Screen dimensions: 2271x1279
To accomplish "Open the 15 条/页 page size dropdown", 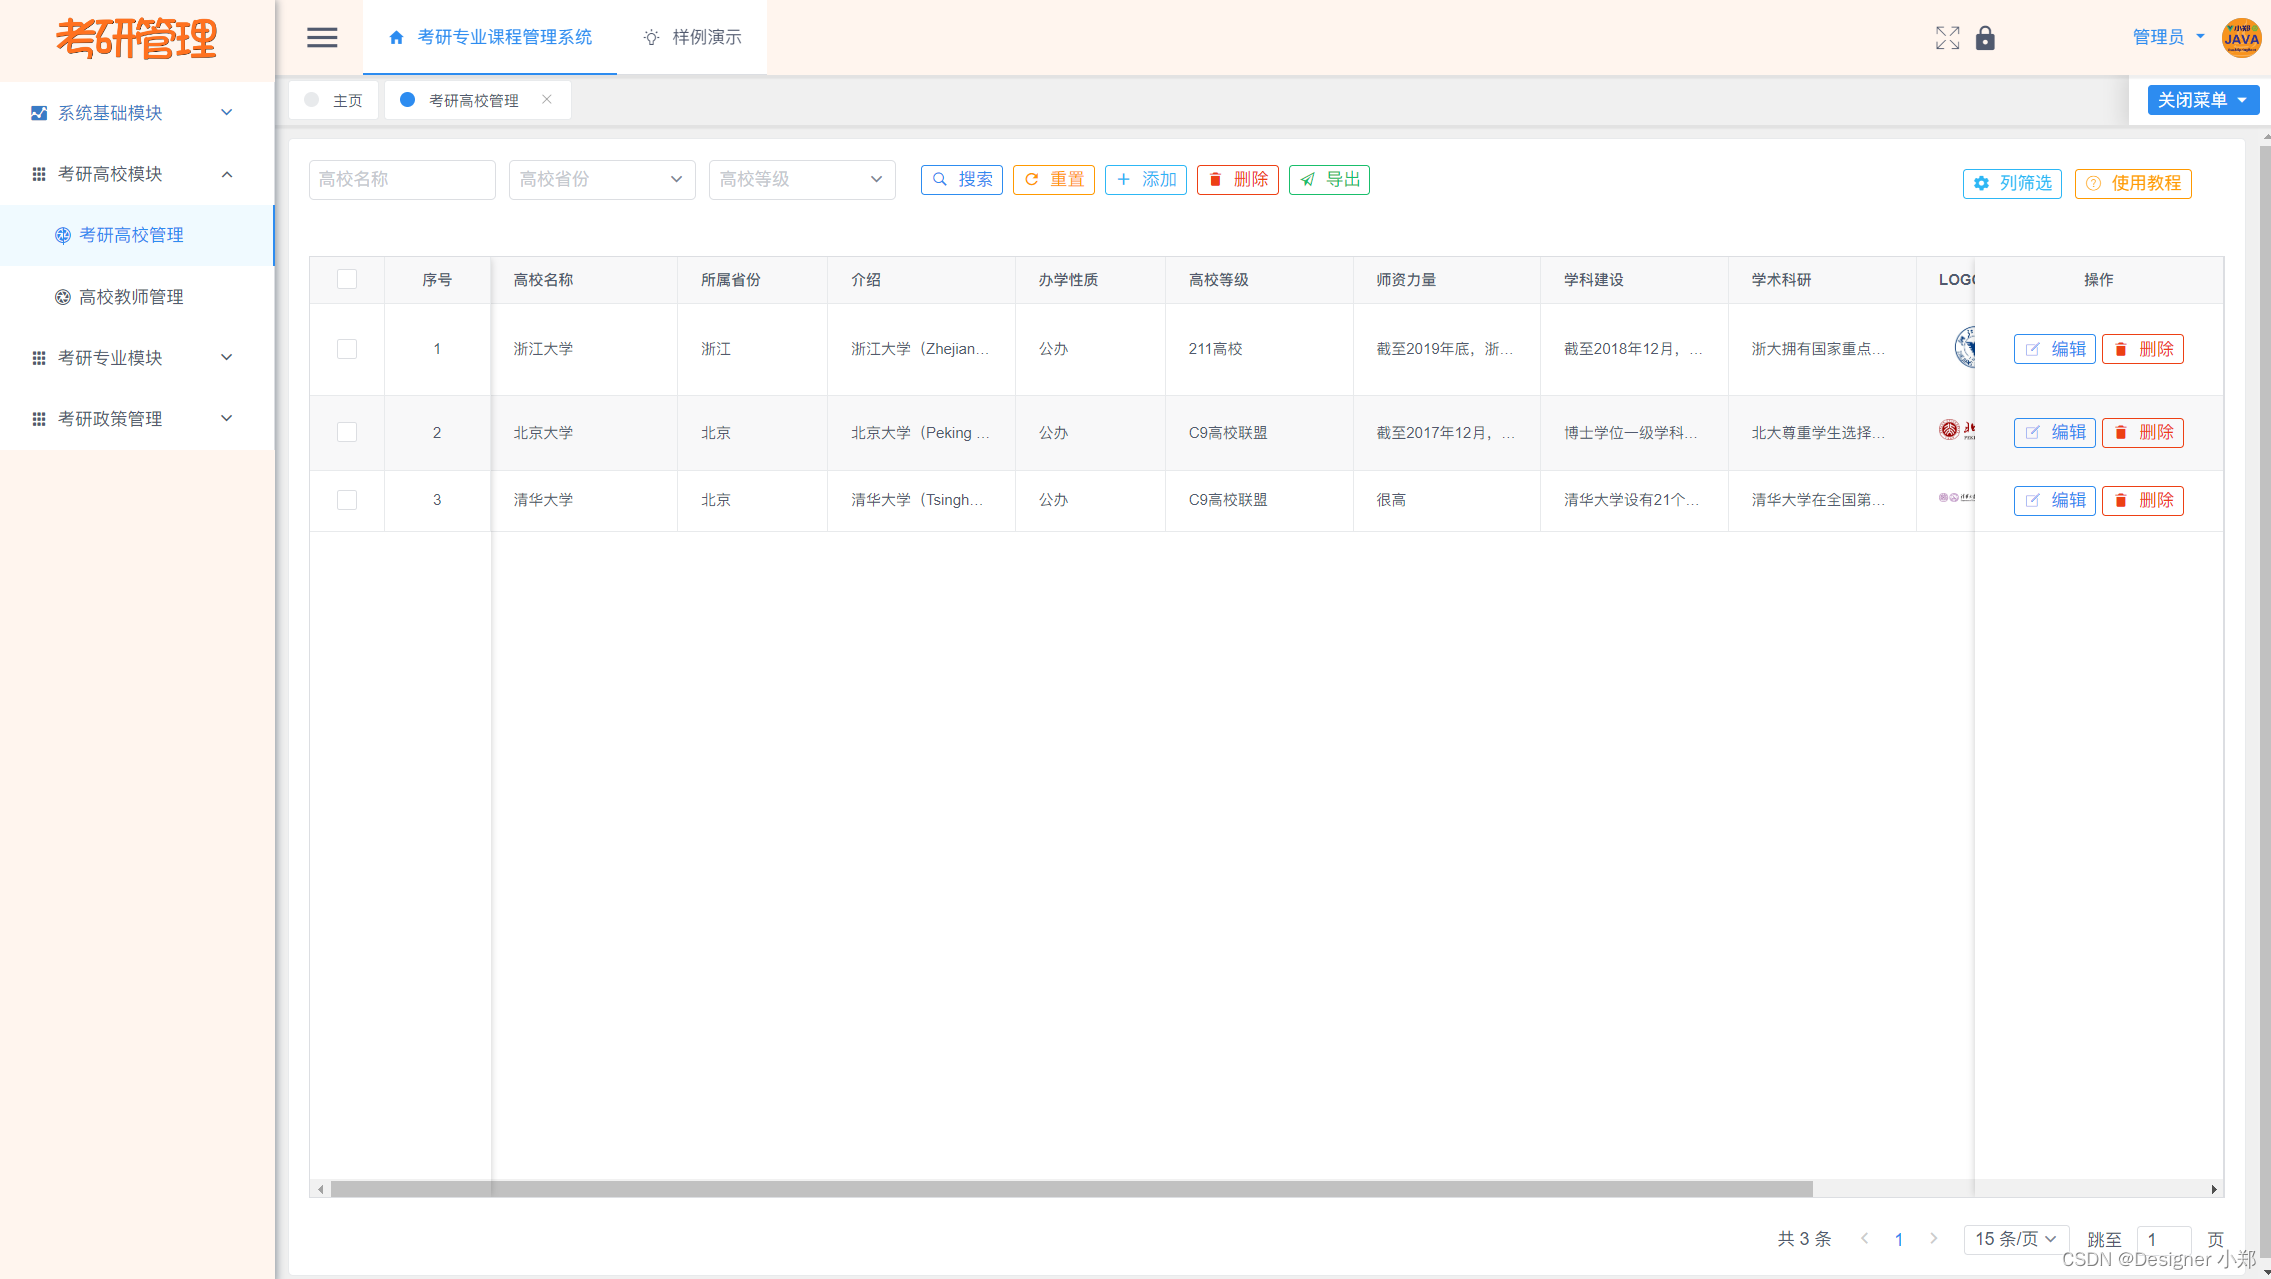I will (x=2015, y=1239).
